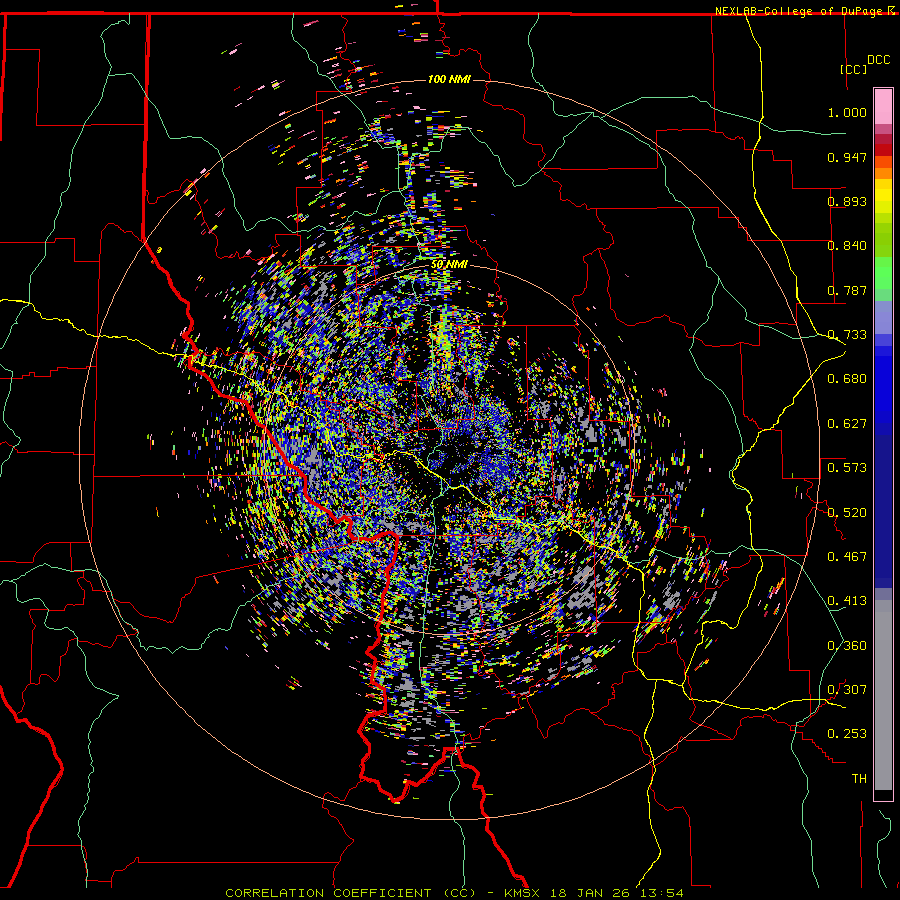Click the 0.573 scale value
This screenshot has height=900, width=900.
(847, 468)
